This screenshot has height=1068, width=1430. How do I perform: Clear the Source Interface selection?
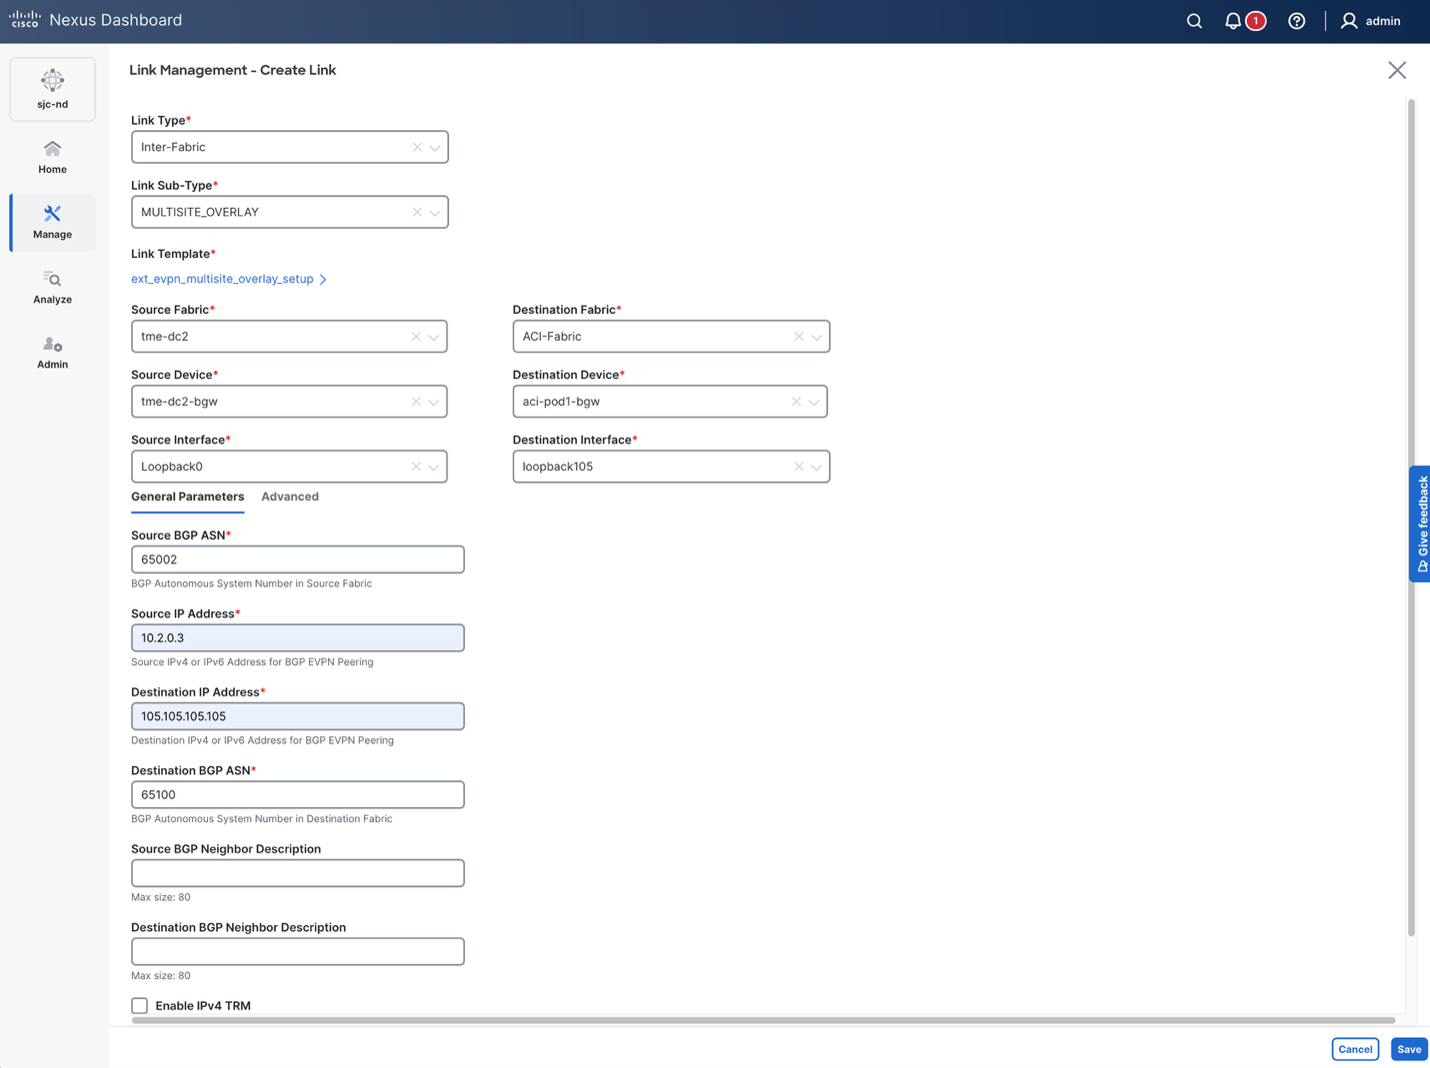coord(416,467)
